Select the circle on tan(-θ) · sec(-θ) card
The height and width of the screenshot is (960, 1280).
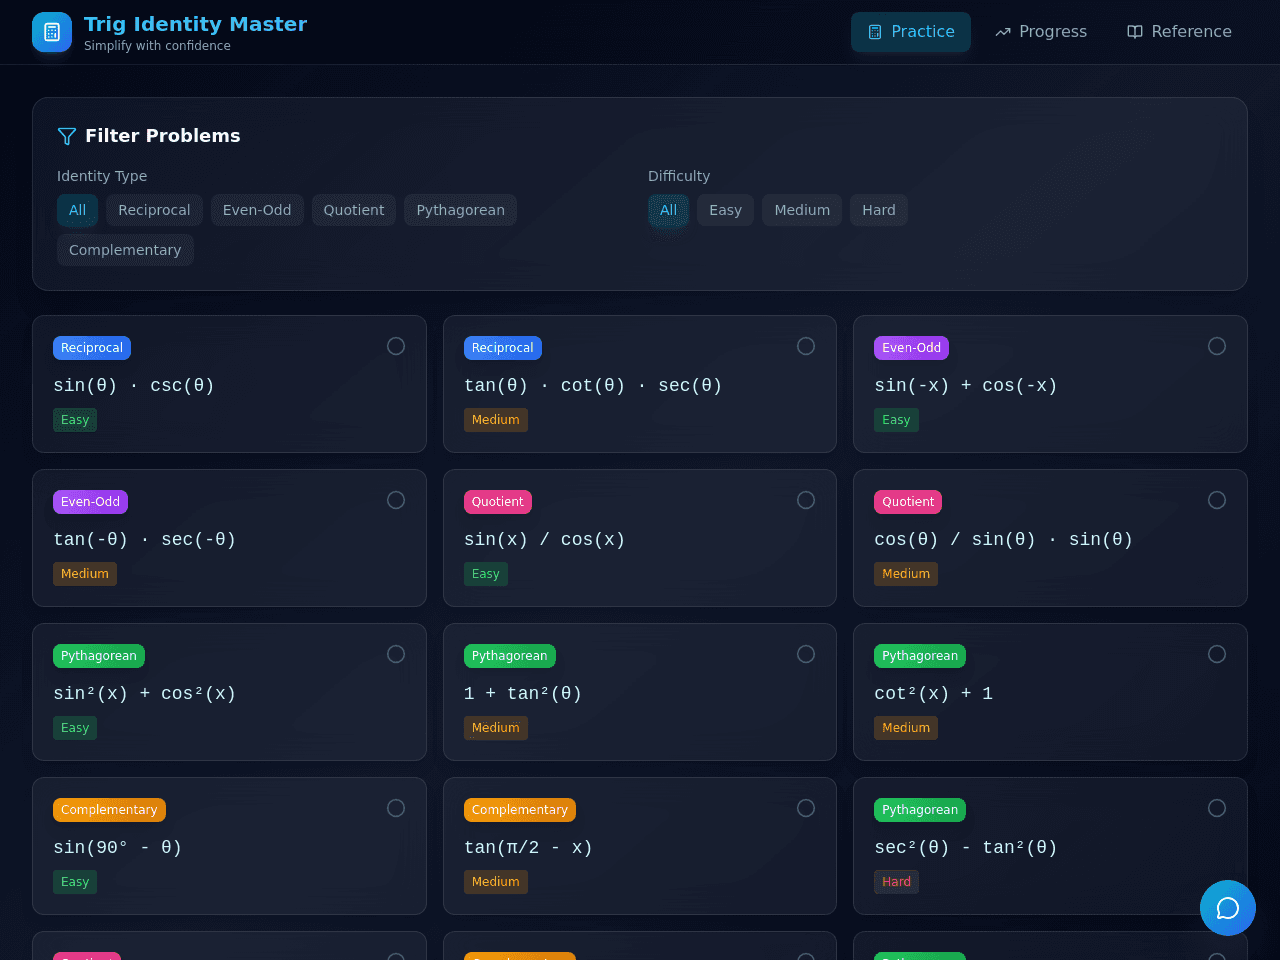[396, 500]
